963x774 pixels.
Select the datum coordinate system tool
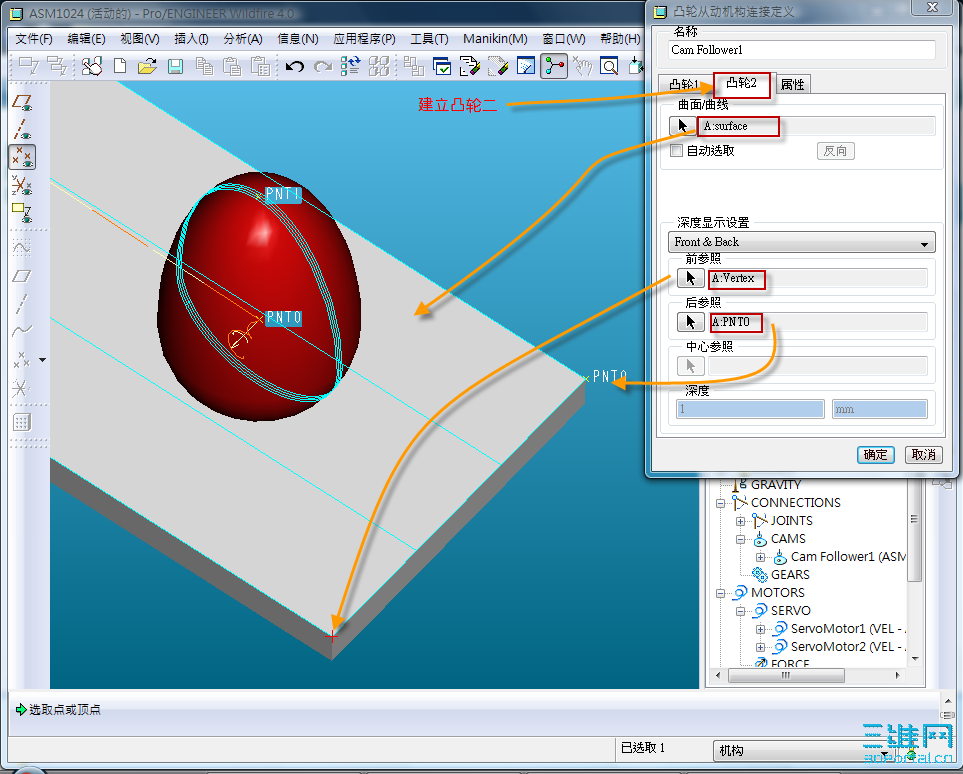[21, 388]
